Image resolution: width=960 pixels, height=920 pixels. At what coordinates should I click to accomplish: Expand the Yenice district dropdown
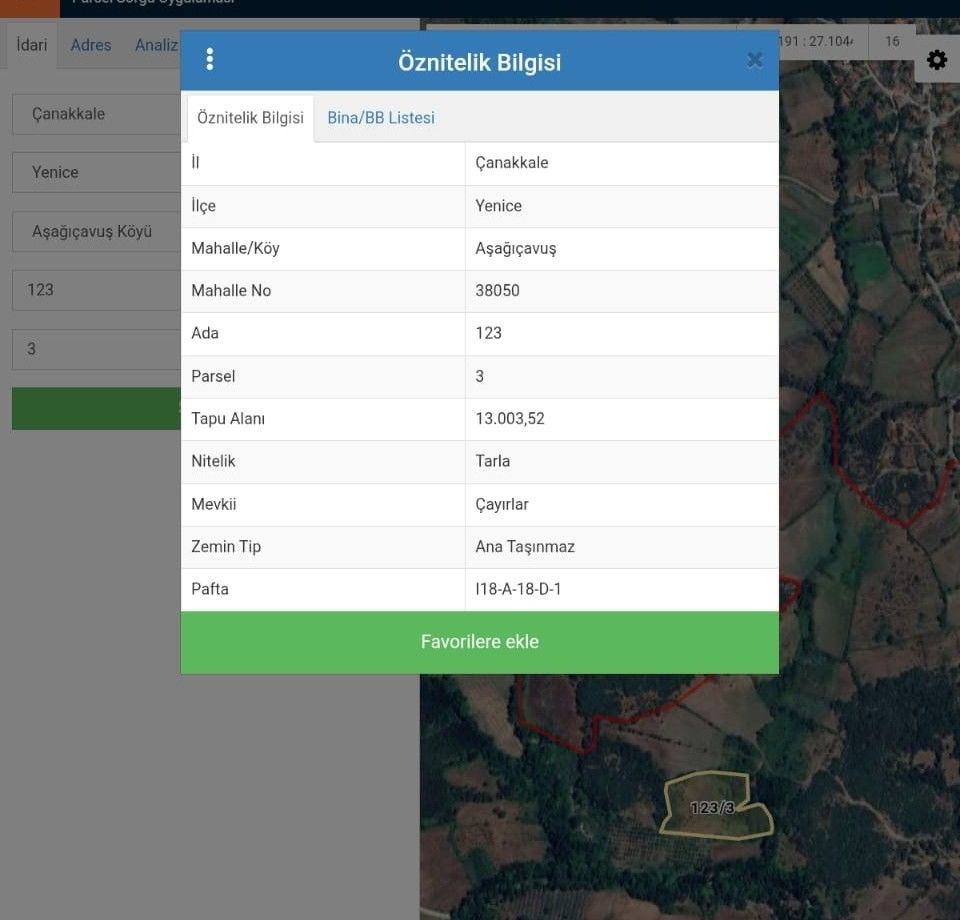point(96,172)
